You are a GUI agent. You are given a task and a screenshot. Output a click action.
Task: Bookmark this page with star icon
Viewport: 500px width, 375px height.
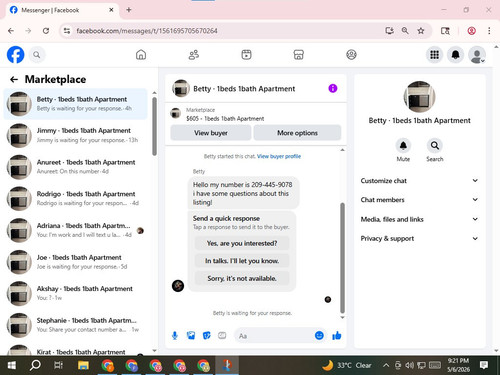click(421, 31)
